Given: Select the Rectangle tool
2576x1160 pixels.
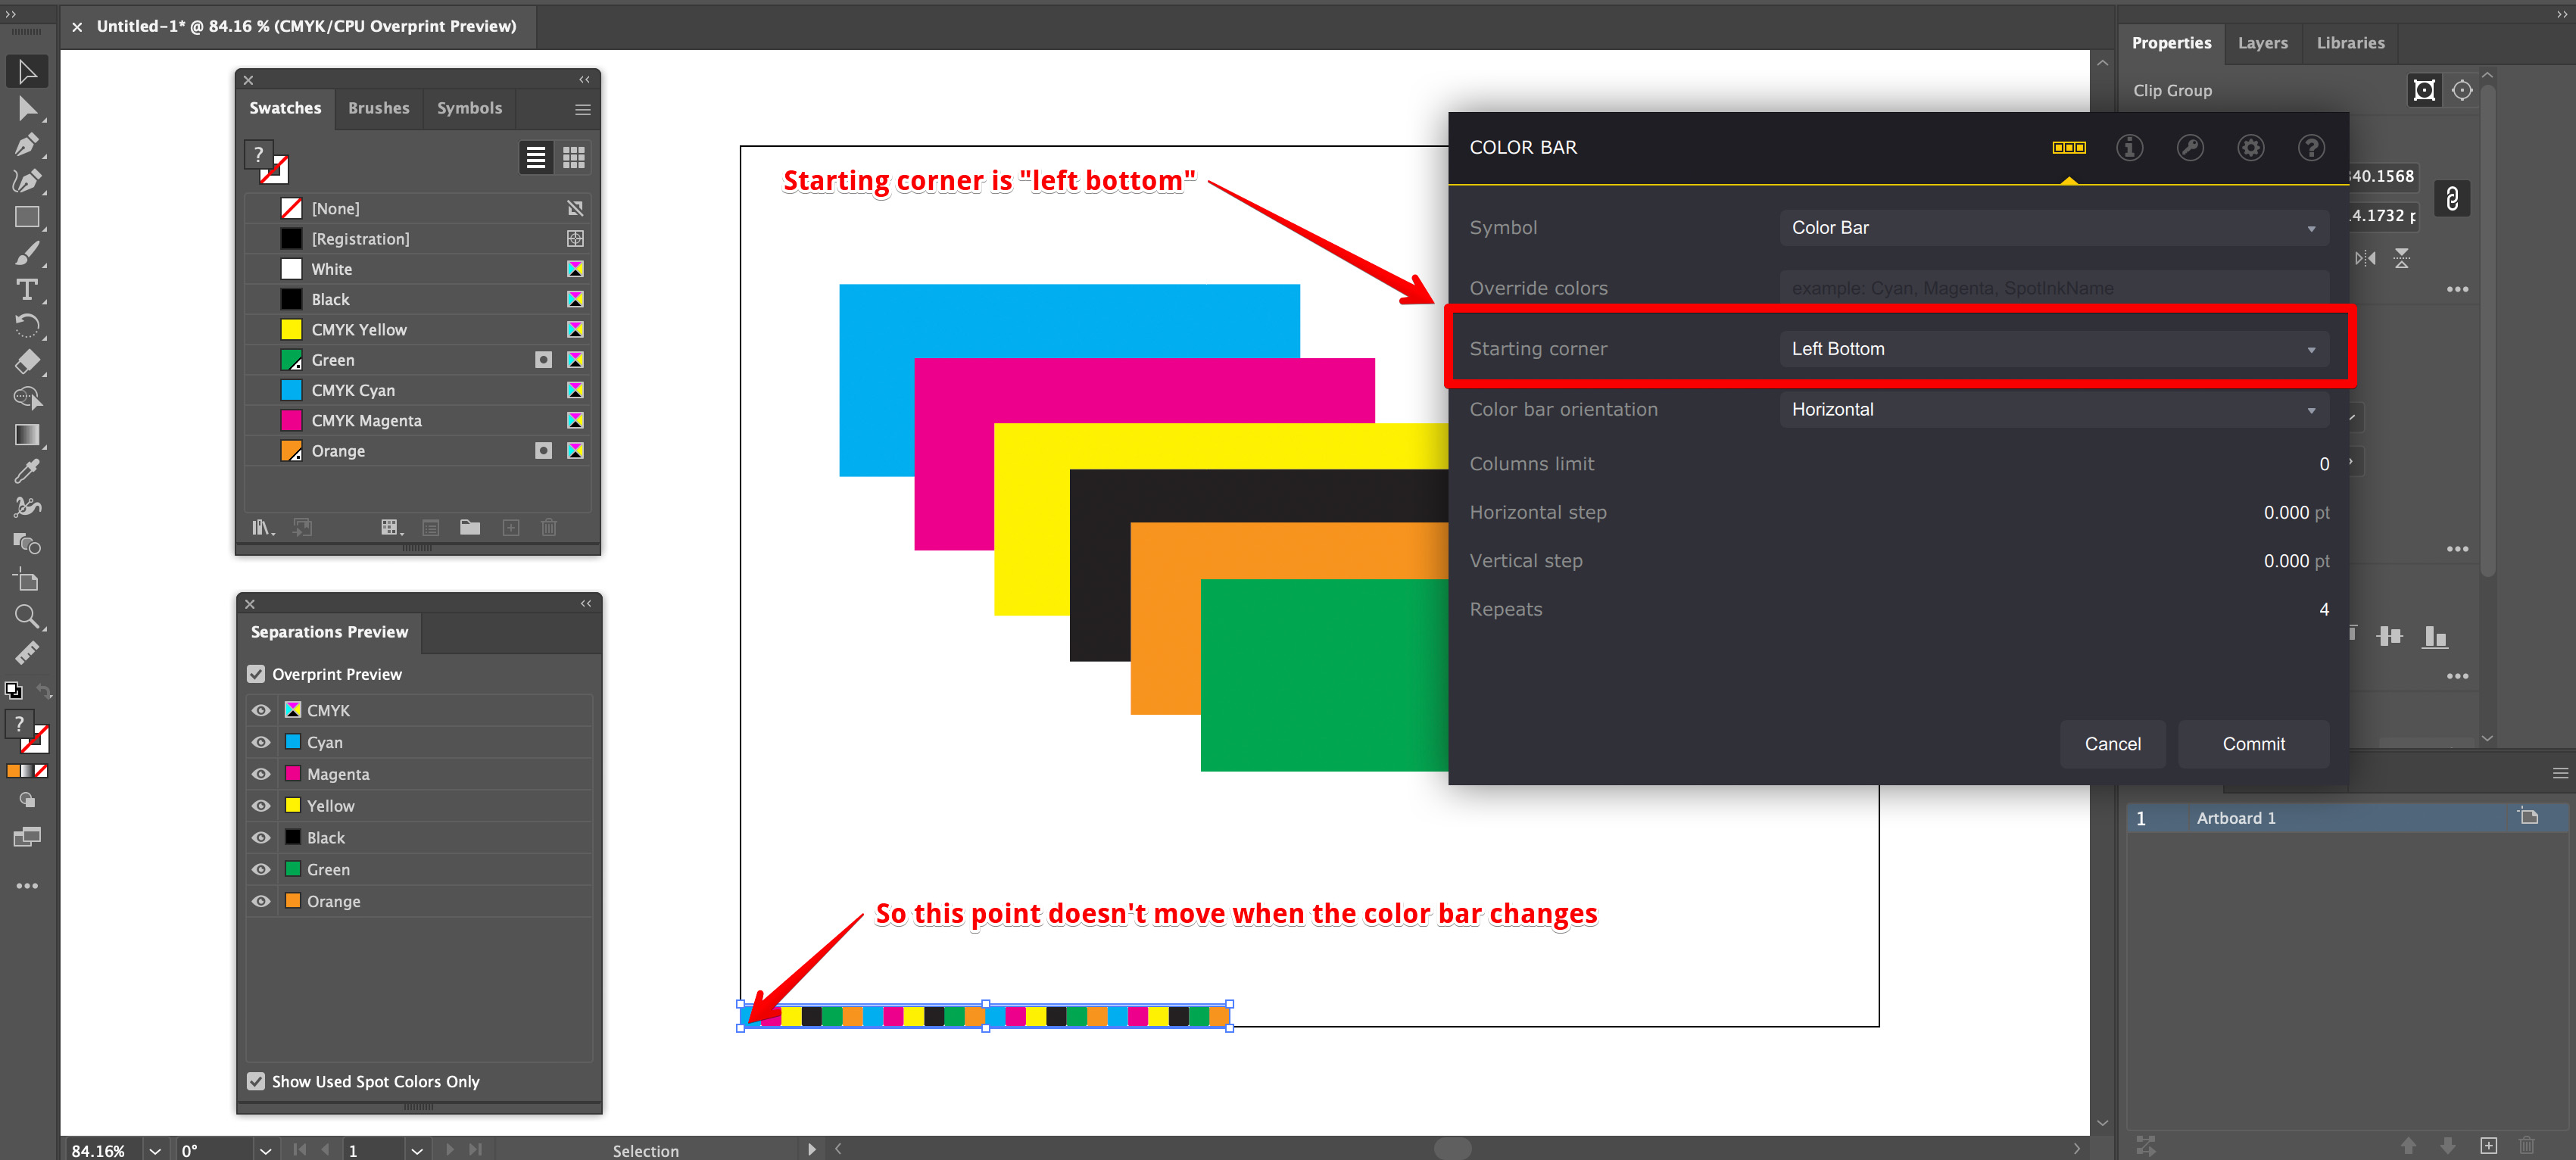Looking at the screenshot, I should click(x=28, y=217).
